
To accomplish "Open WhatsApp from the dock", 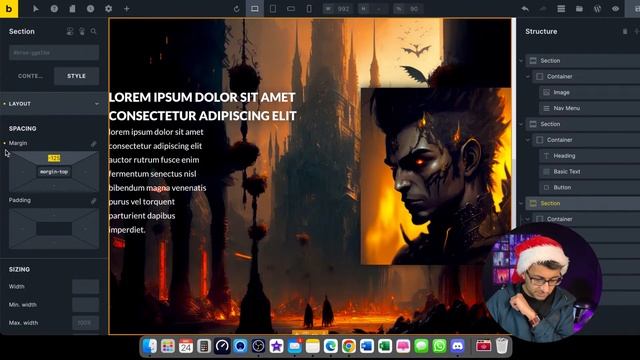I will pos(439,346).
